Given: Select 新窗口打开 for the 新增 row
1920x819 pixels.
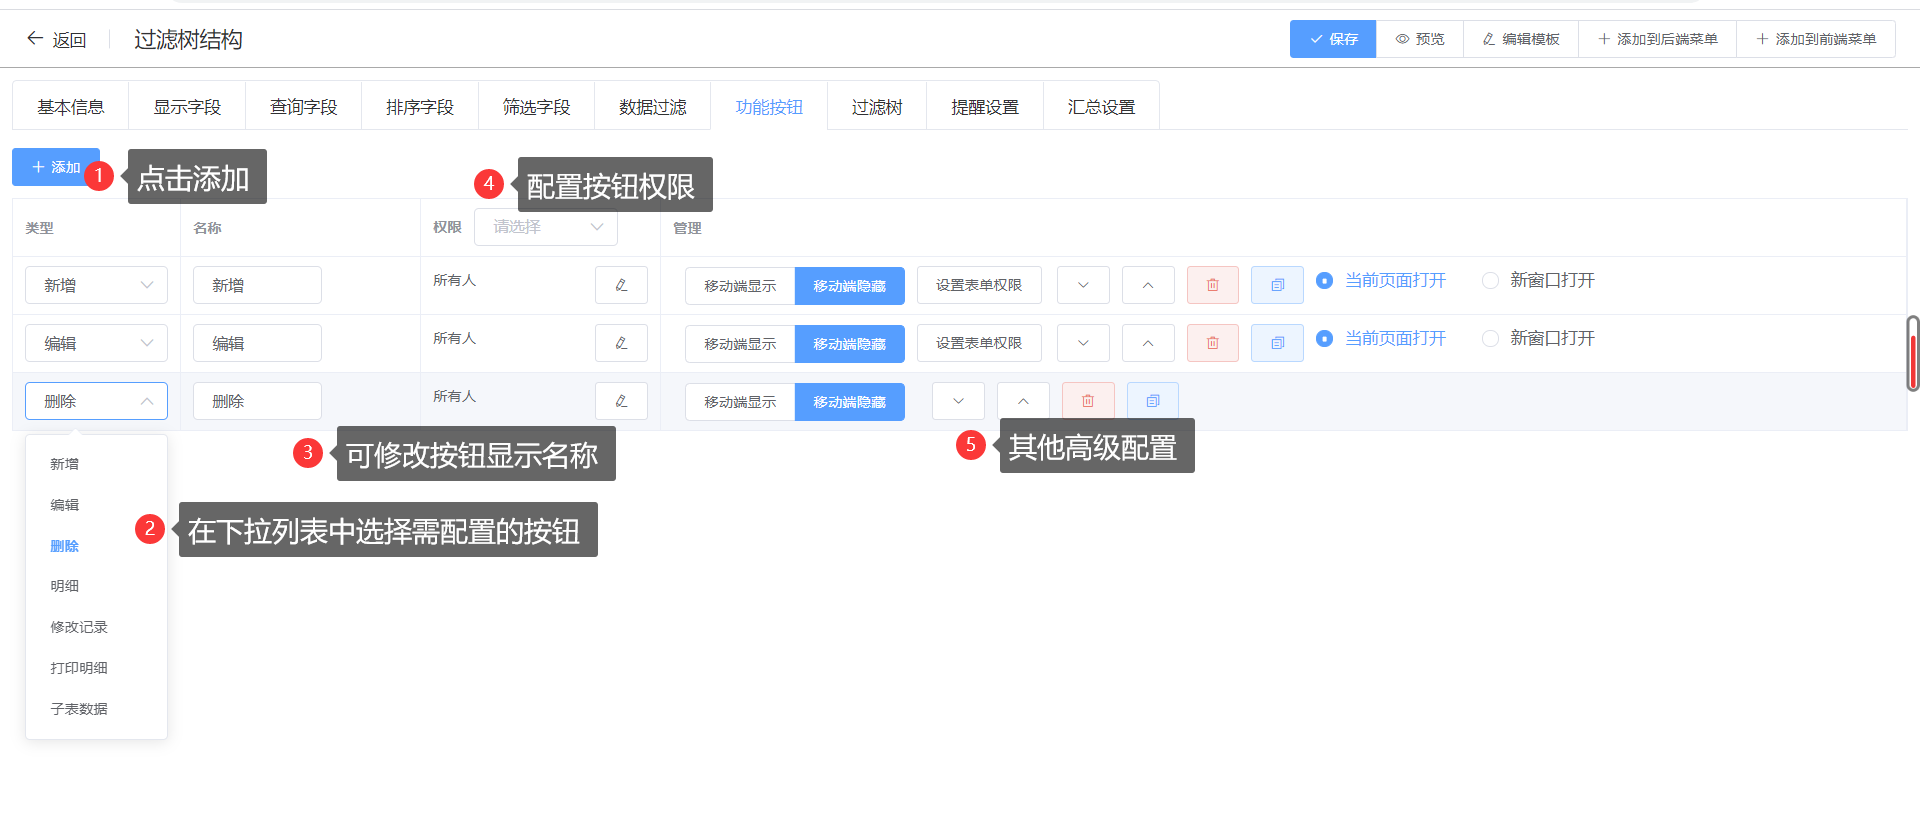Looking at the screenshot, I should click(x=1490, y=281).
